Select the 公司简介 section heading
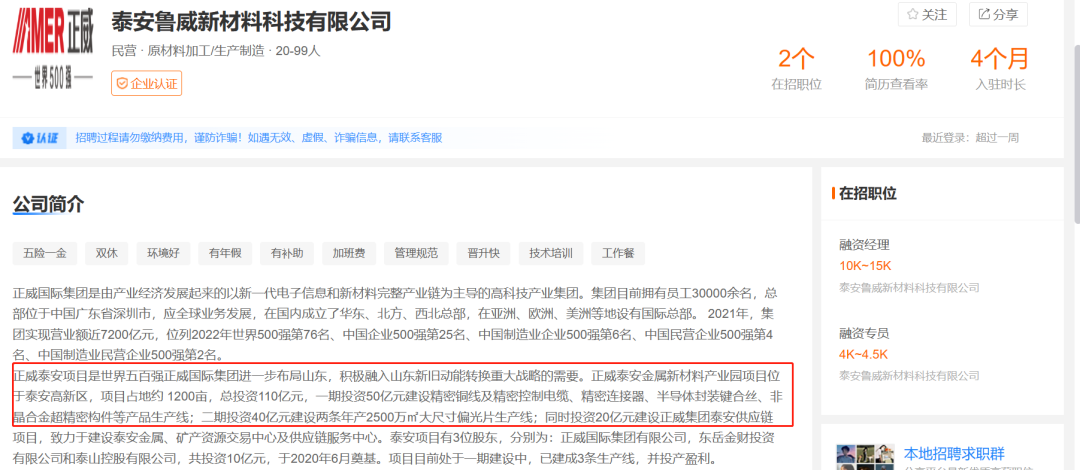This screenshot has width=1080, height=470. 48,204
